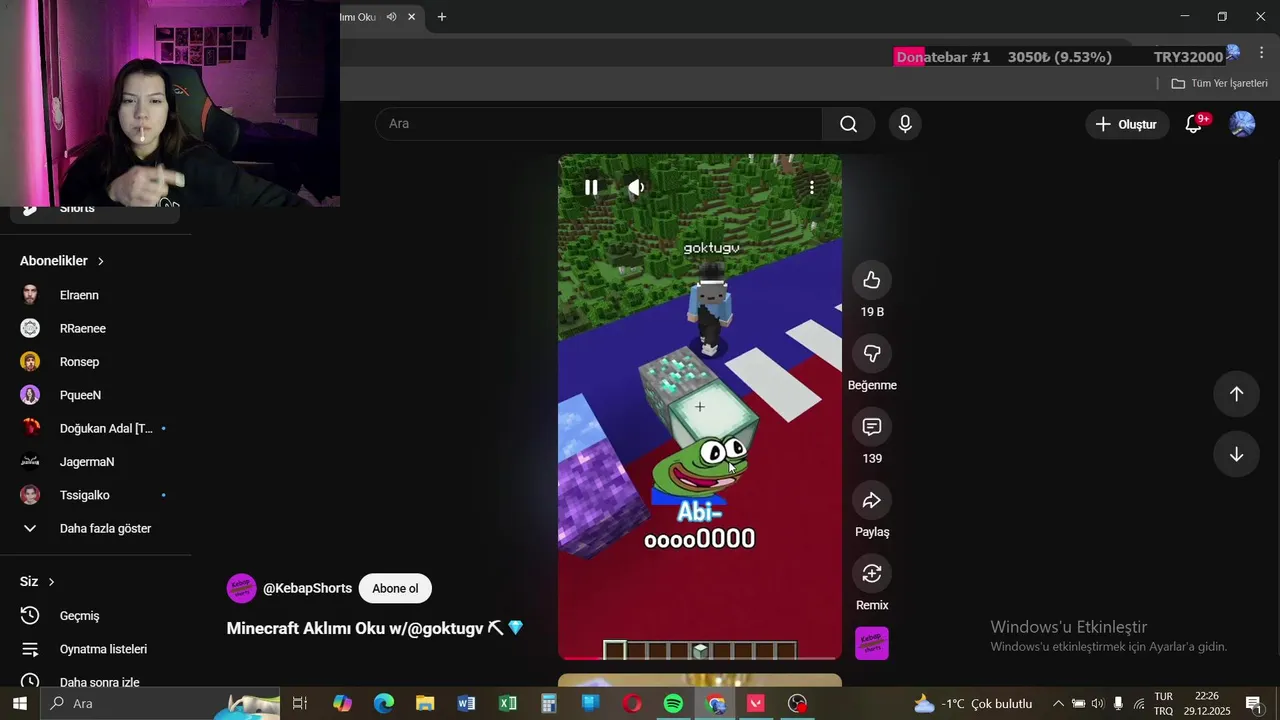The height and width of the screenshot is (720, 1280).
Task: Open the @goktugv mention in the title
Action: pyautogui.click(x=443, y=628)
